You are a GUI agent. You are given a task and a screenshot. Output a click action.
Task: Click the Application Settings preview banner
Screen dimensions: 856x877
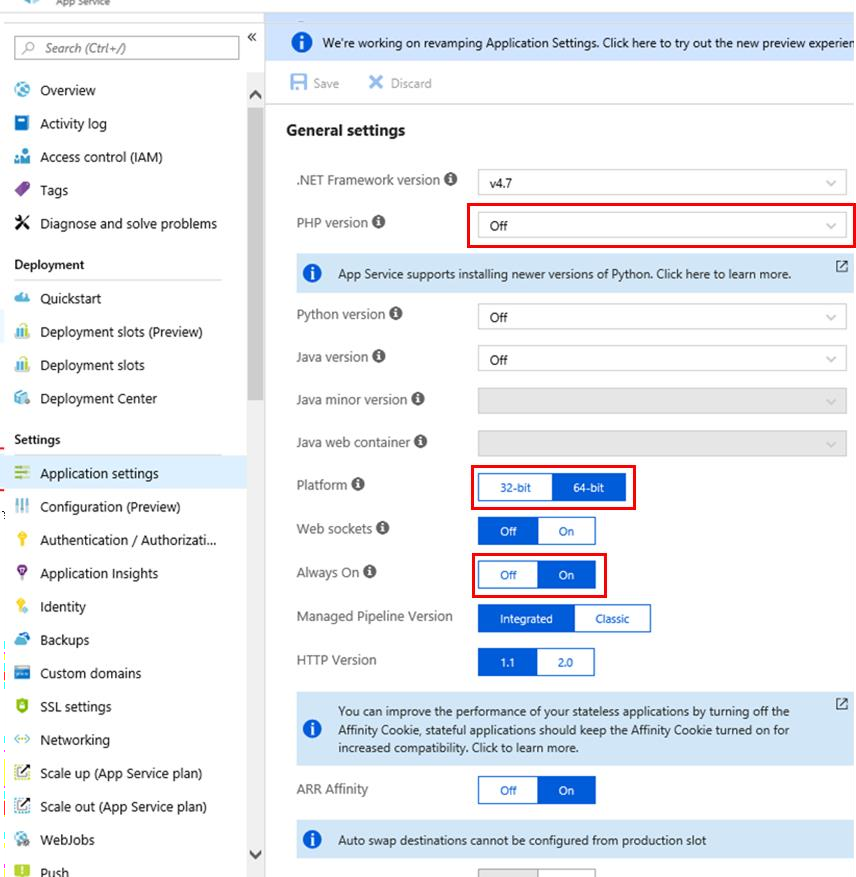(560, 43)
